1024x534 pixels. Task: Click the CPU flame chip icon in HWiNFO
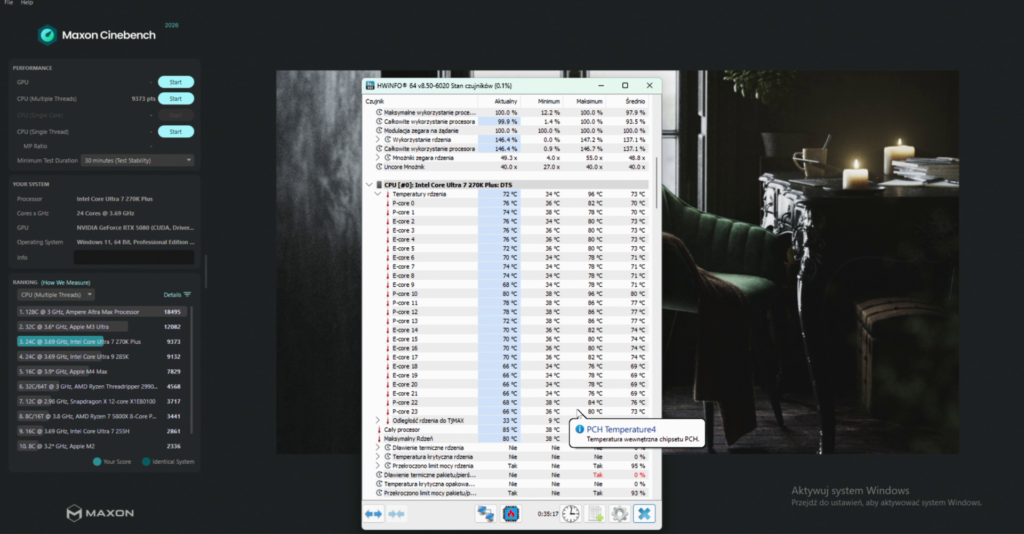click(511, 514)
